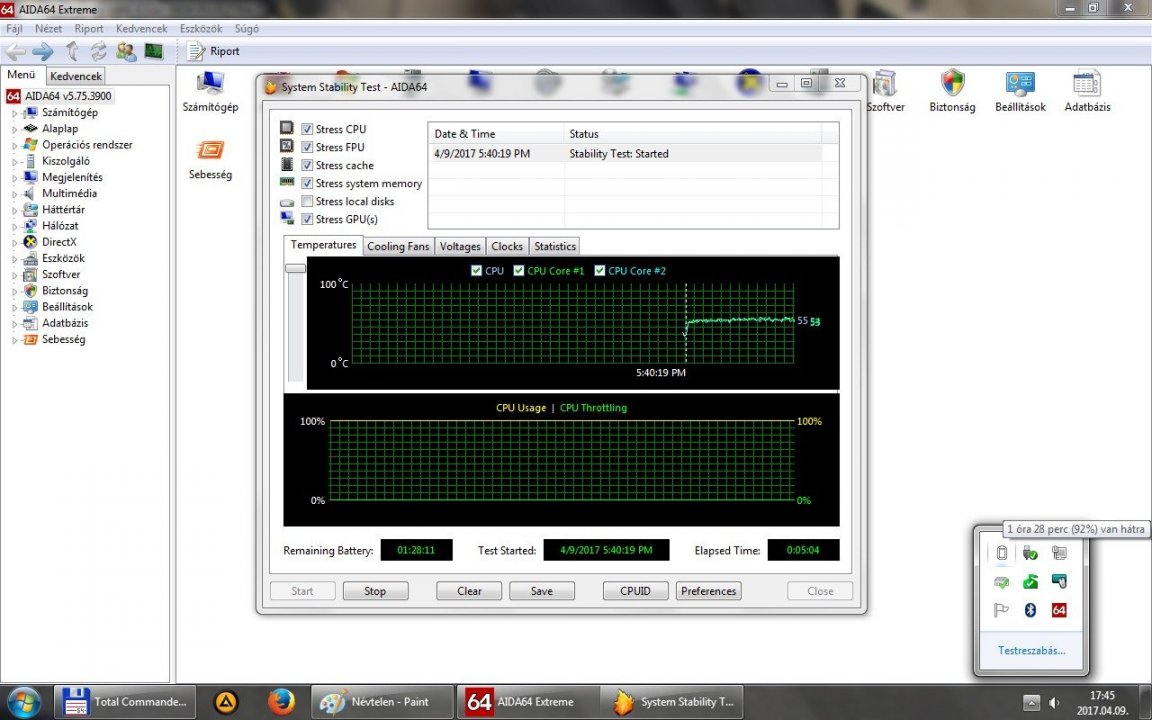This screenshot has width=1152, height=720.
Task: Expand the DirectX tree node
Action: point(14,242)
